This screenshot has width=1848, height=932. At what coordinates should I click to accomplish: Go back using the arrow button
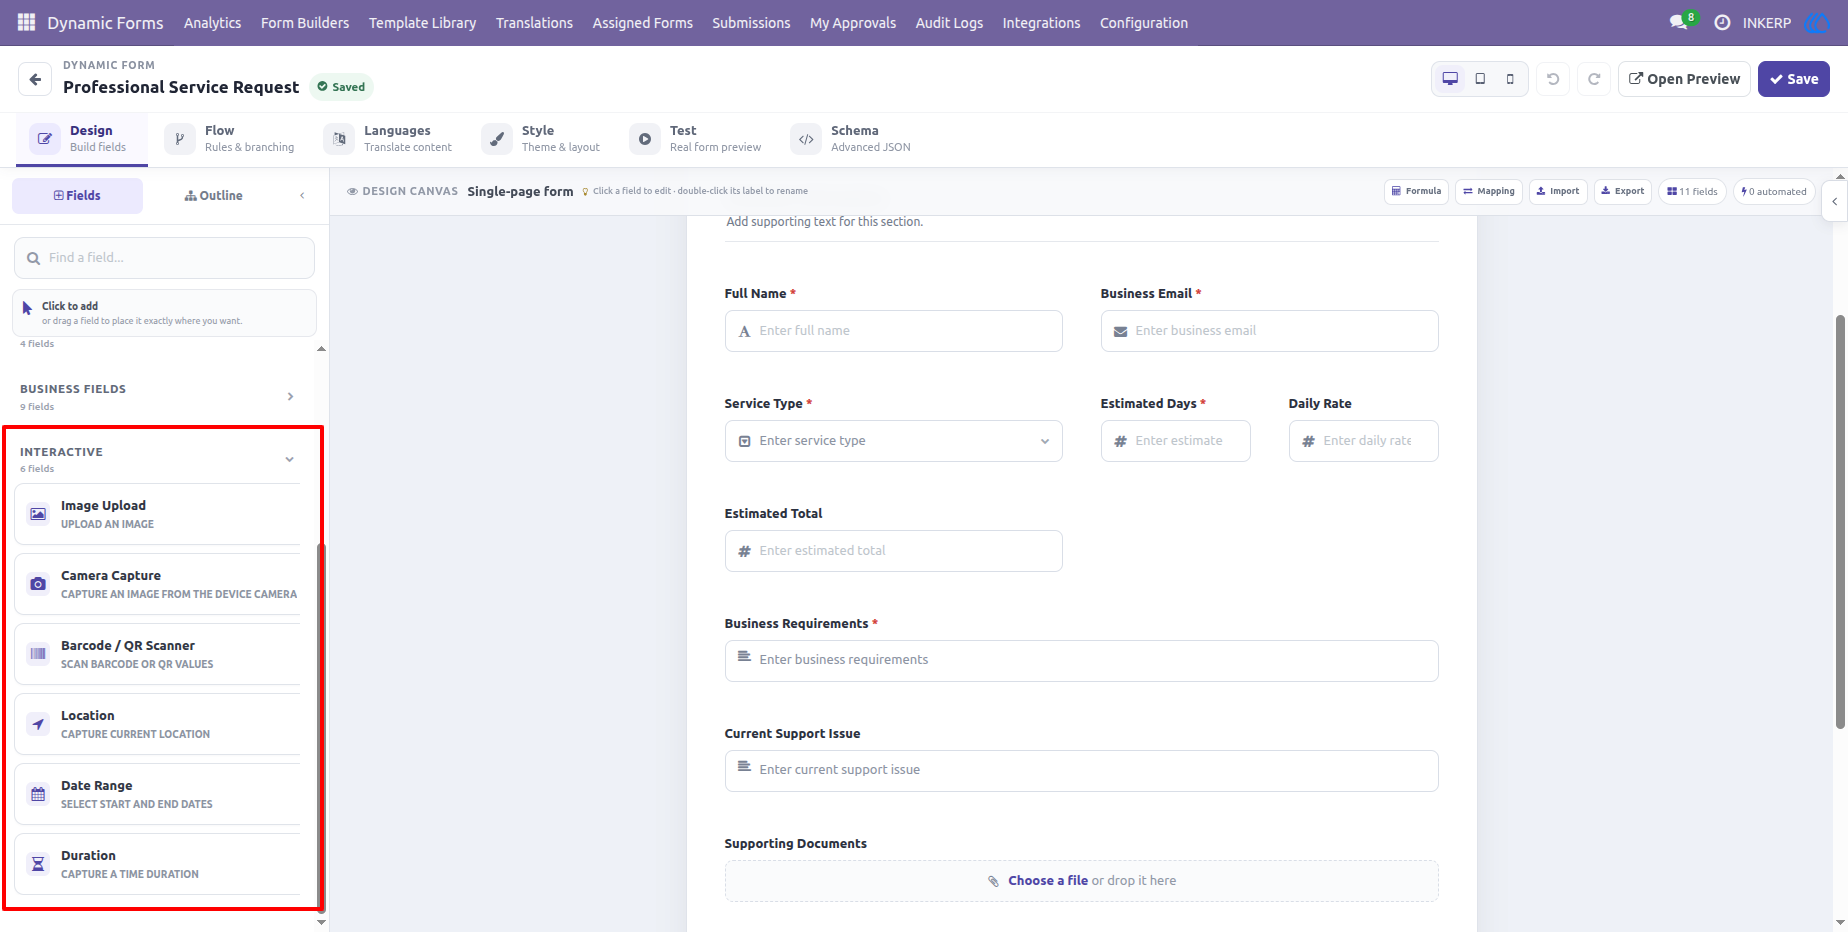[x=35, y=79]
